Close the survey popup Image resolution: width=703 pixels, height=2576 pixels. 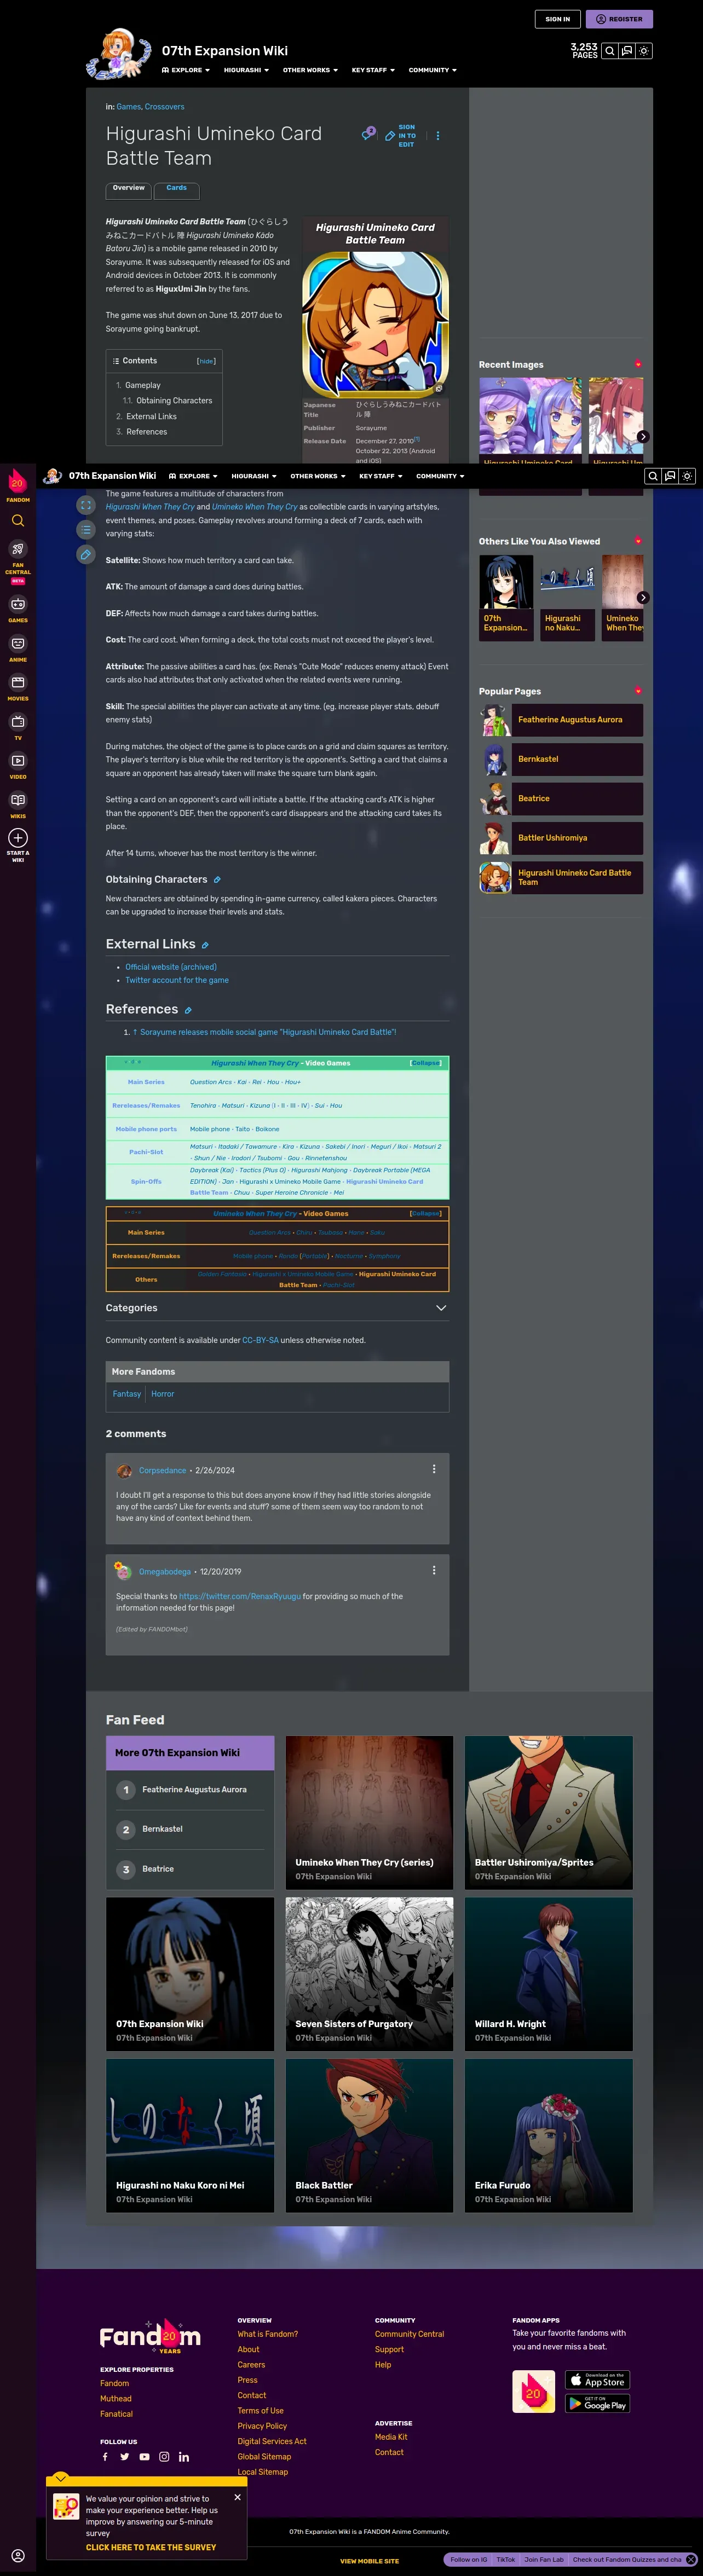pos(237,2497)
